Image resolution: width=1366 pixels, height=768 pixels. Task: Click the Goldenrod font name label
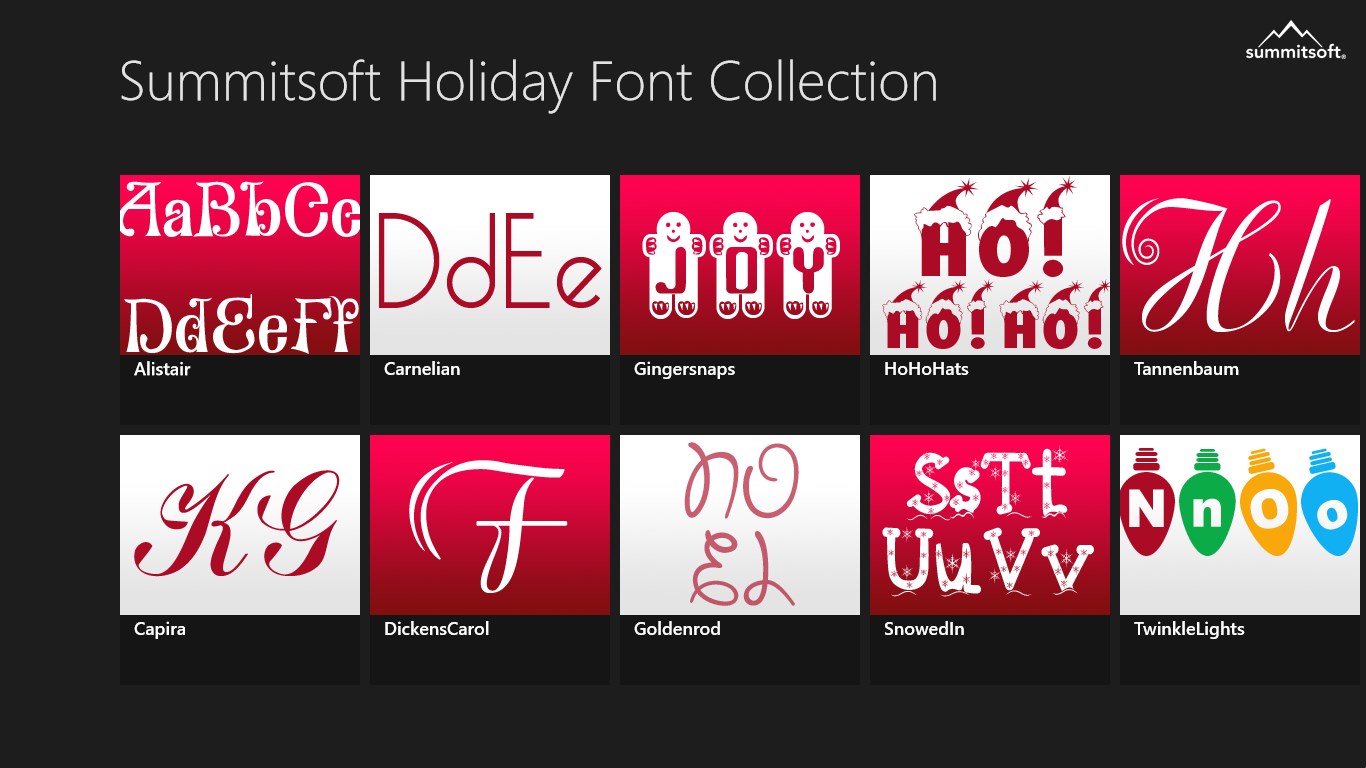(677, 629)
